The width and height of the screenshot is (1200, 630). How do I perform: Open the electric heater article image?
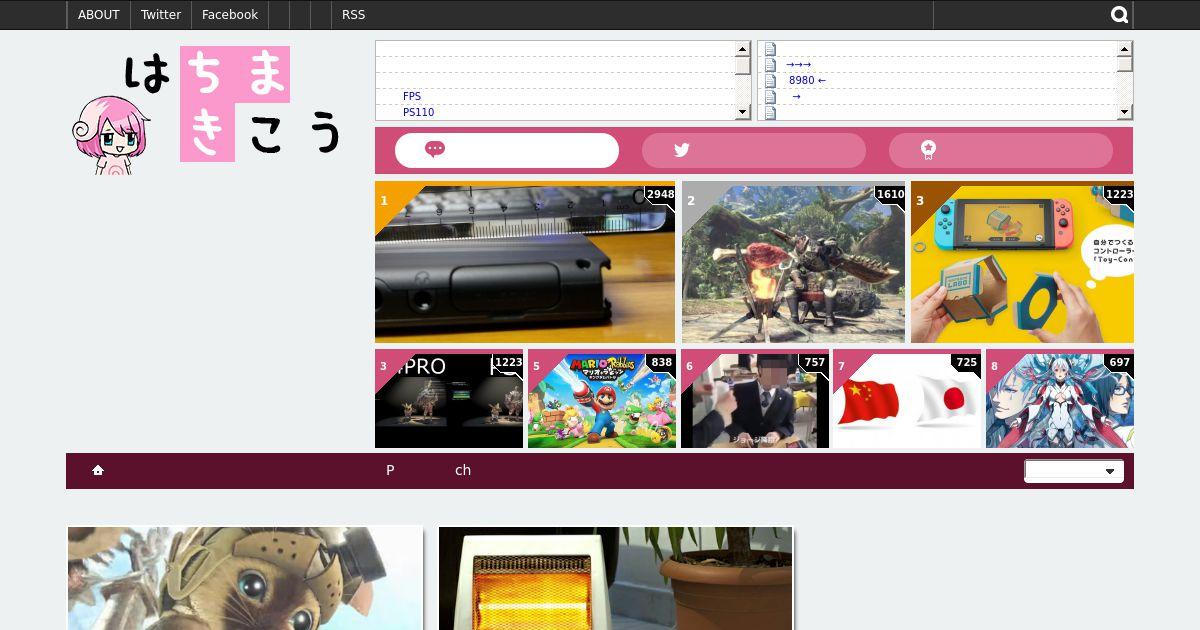coord(616,578)
